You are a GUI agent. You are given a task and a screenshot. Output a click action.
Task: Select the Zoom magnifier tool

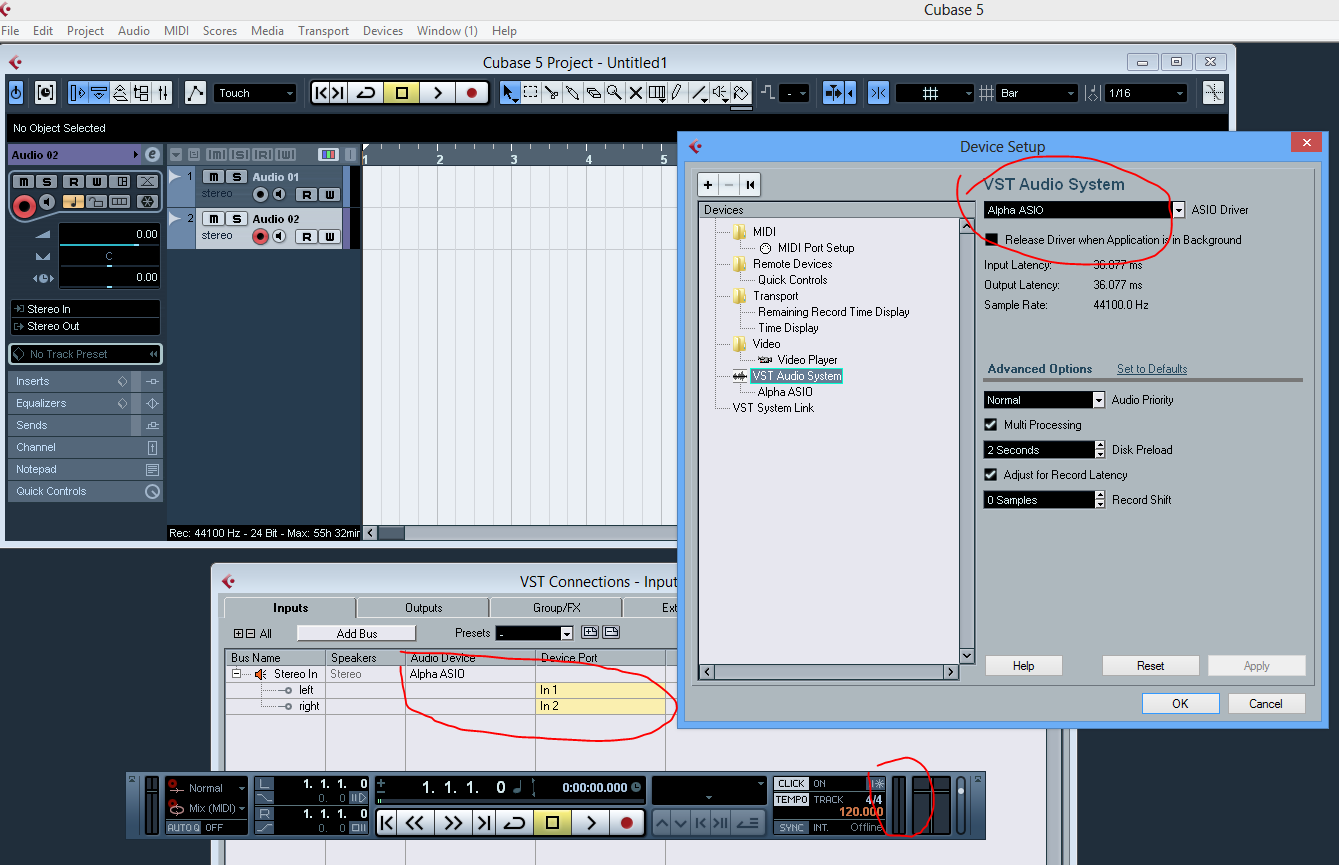[615, 93]
